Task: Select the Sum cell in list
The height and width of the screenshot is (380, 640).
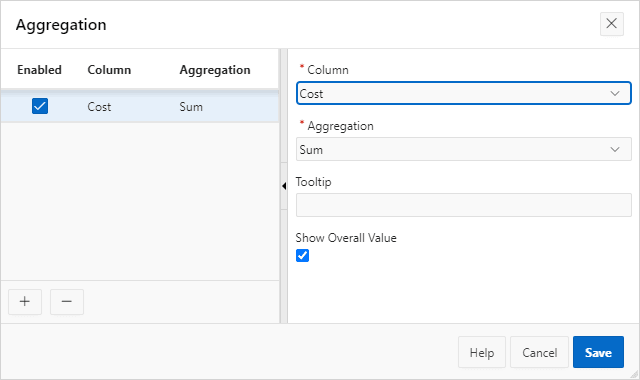Action: point(191,107)
